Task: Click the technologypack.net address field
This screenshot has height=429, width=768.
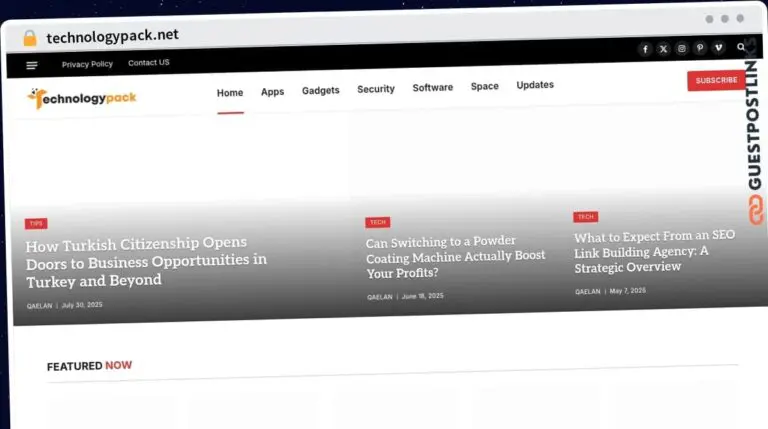Action: (112, 36)
